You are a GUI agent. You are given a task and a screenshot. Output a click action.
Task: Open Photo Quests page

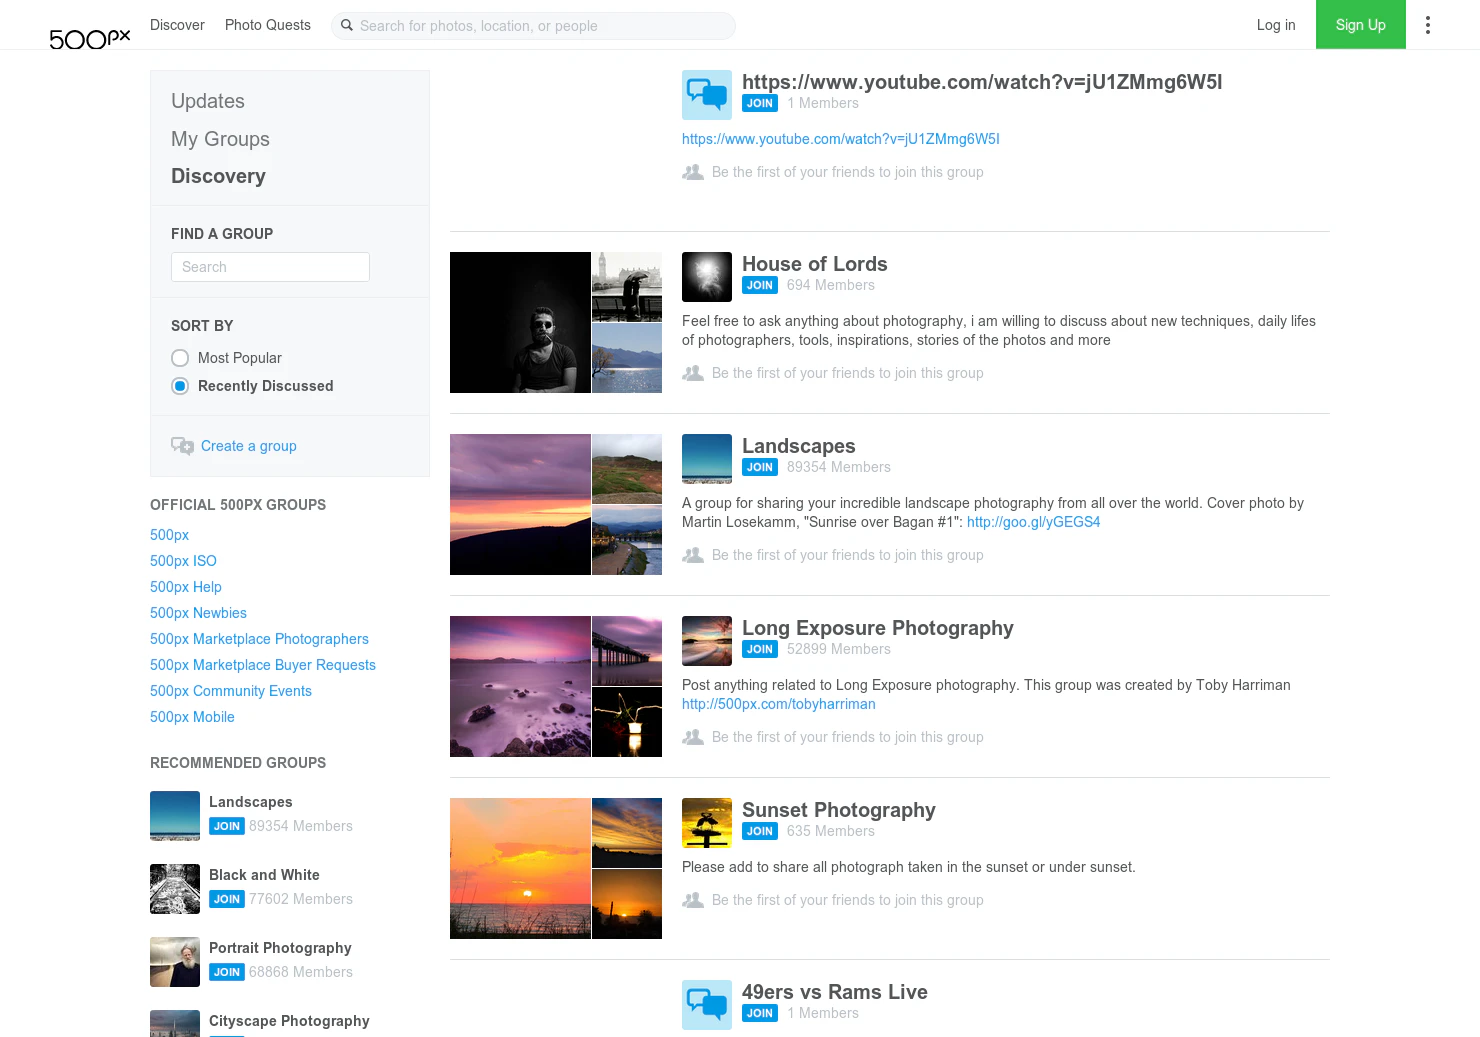[268, 25]
